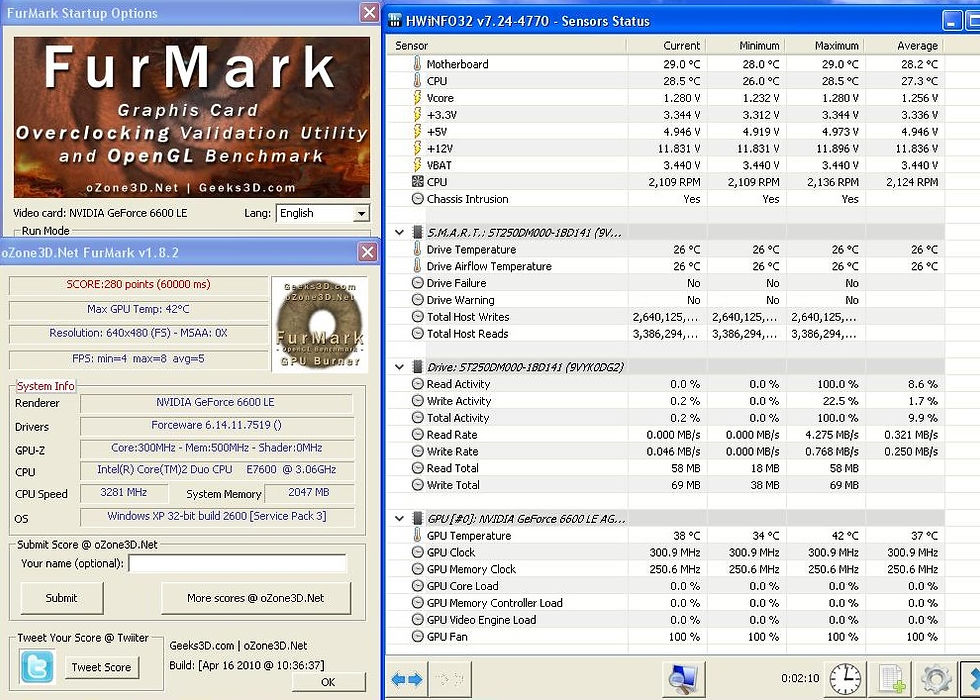Click the clock reset timer icon
The image size is (980, 700).
845,679
